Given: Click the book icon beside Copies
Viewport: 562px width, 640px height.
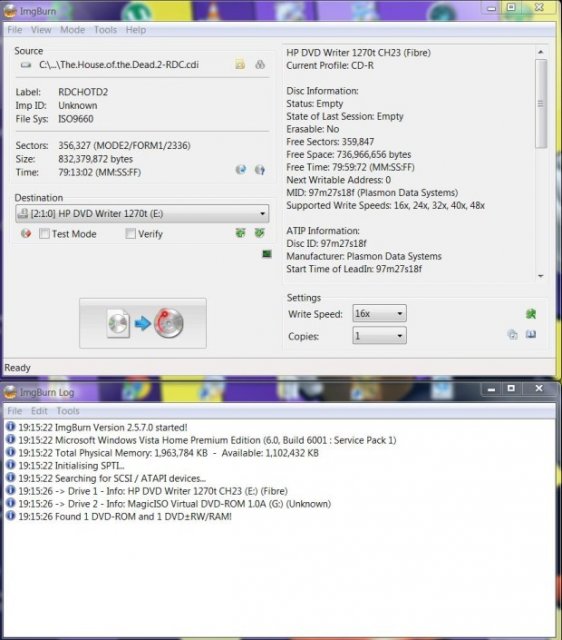Looking at the screenshot, I should (531, 335).
